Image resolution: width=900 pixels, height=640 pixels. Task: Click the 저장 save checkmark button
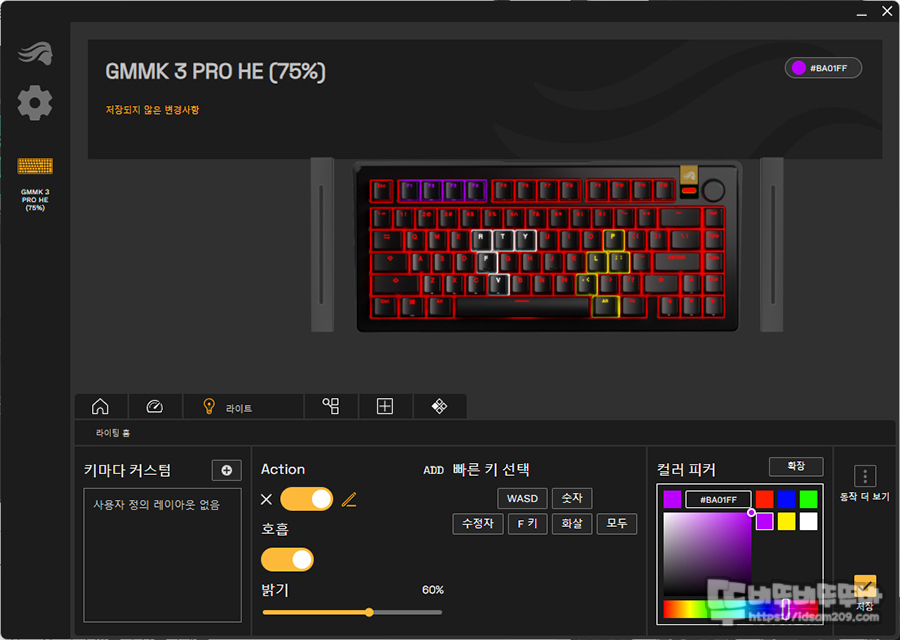(865, 585)
